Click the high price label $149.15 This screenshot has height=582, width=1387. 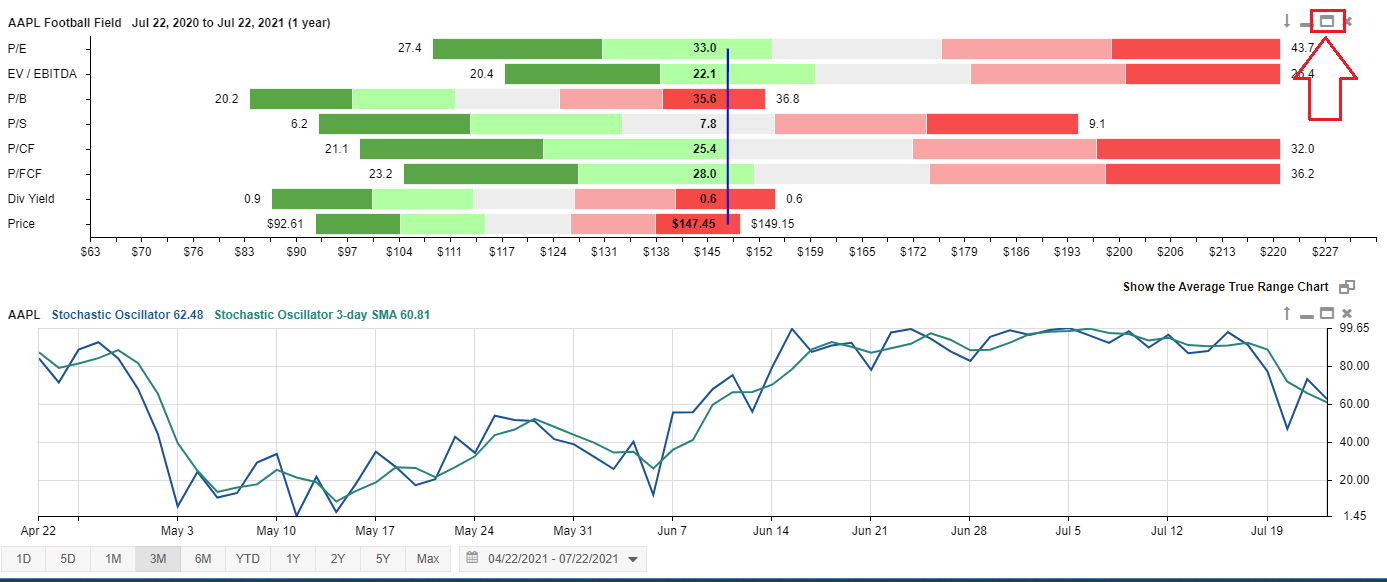(773, 223)
